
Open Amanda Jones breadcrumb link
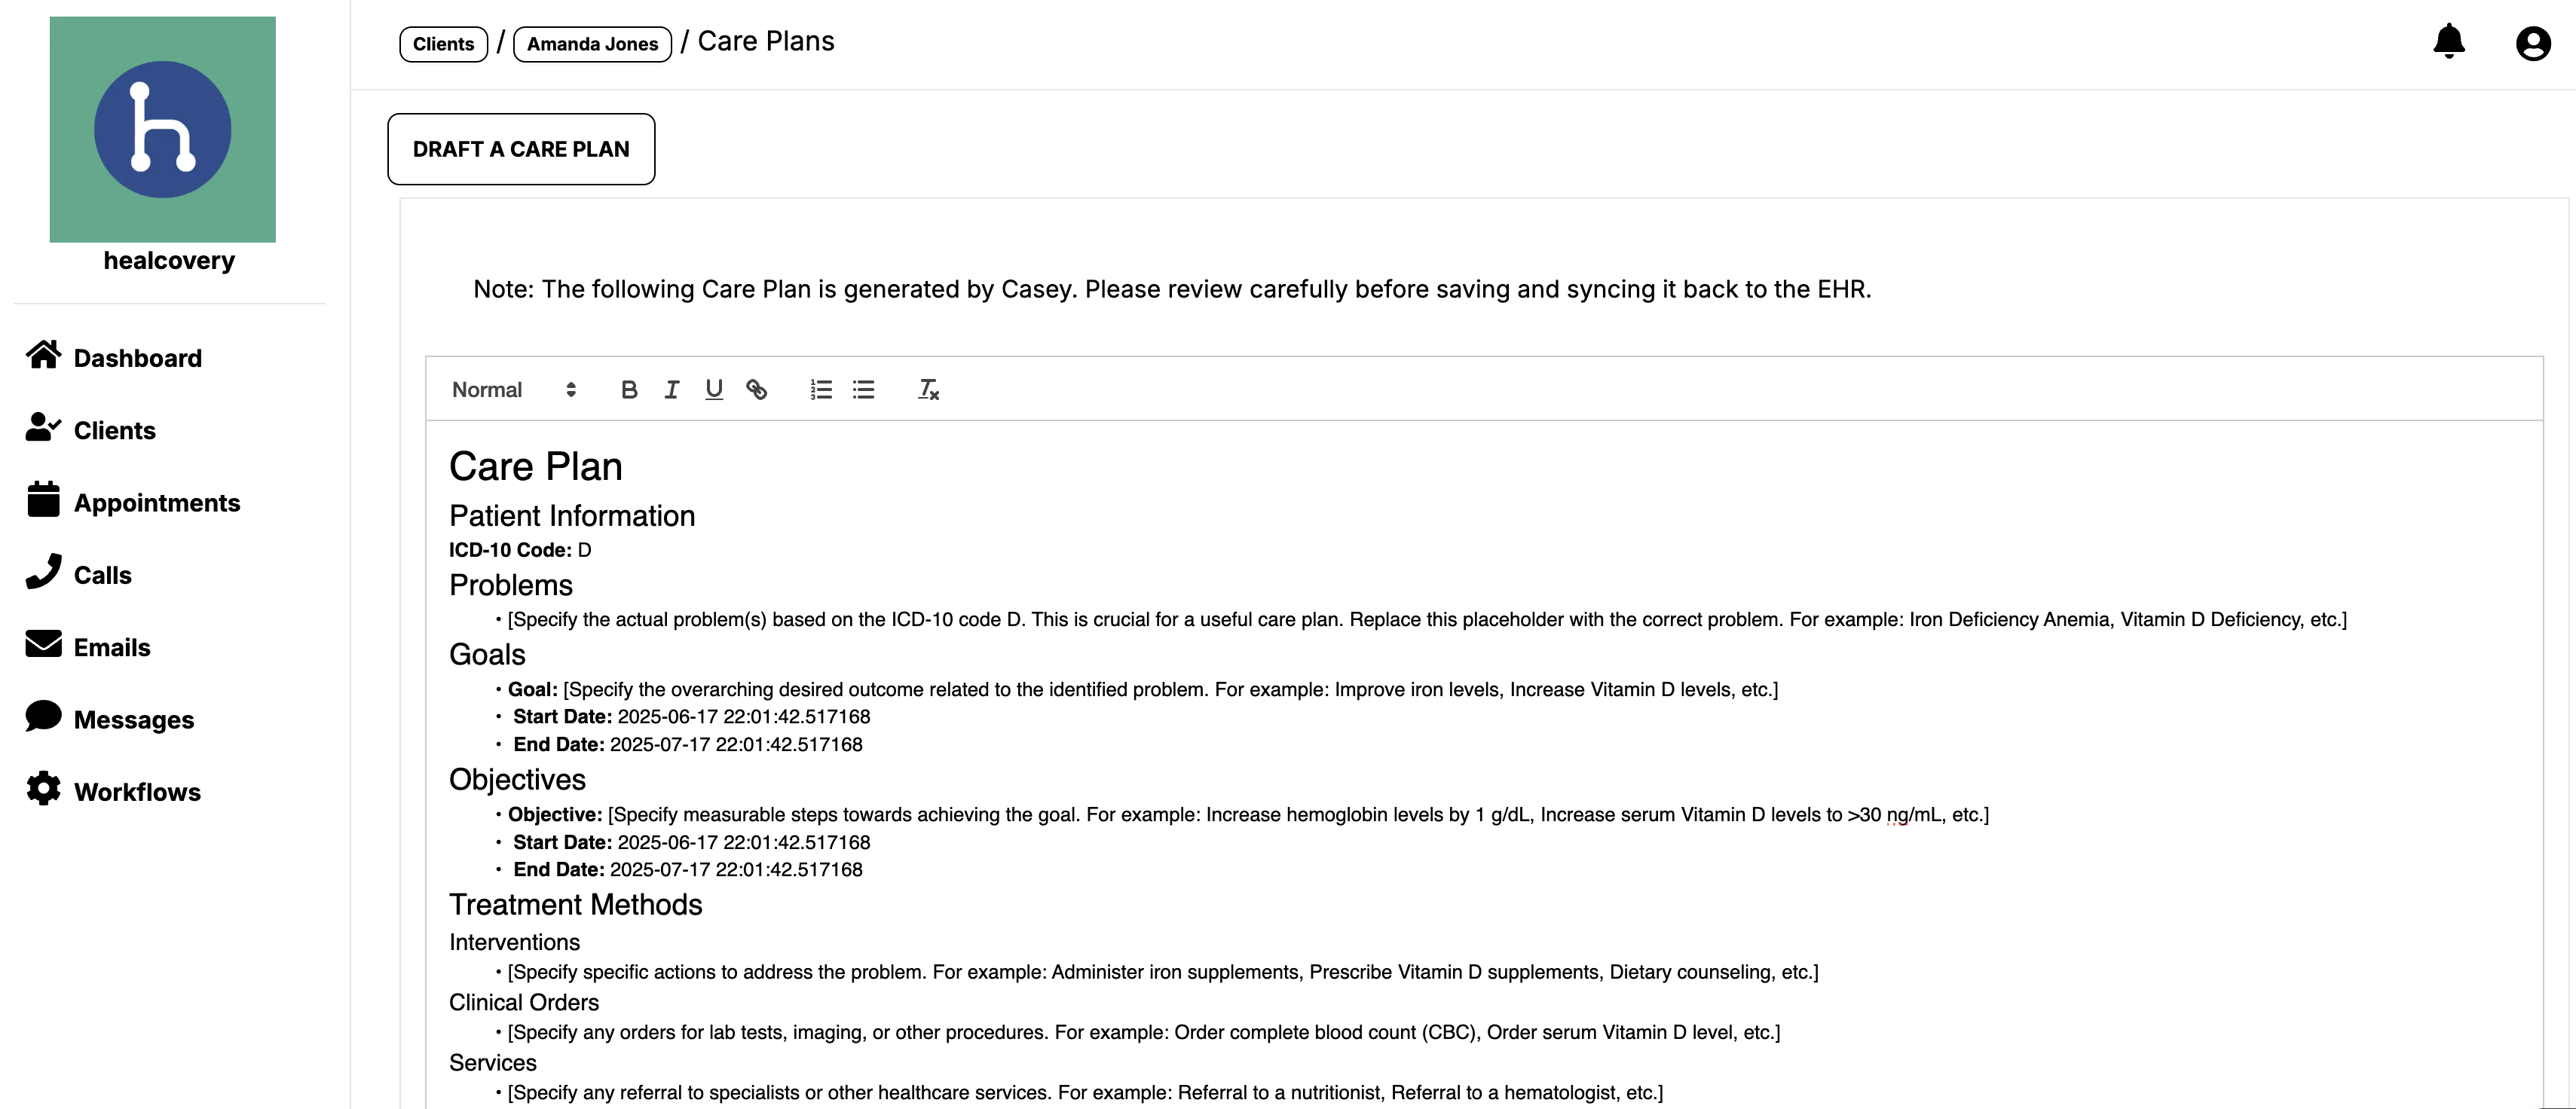[x=592, y=44]
